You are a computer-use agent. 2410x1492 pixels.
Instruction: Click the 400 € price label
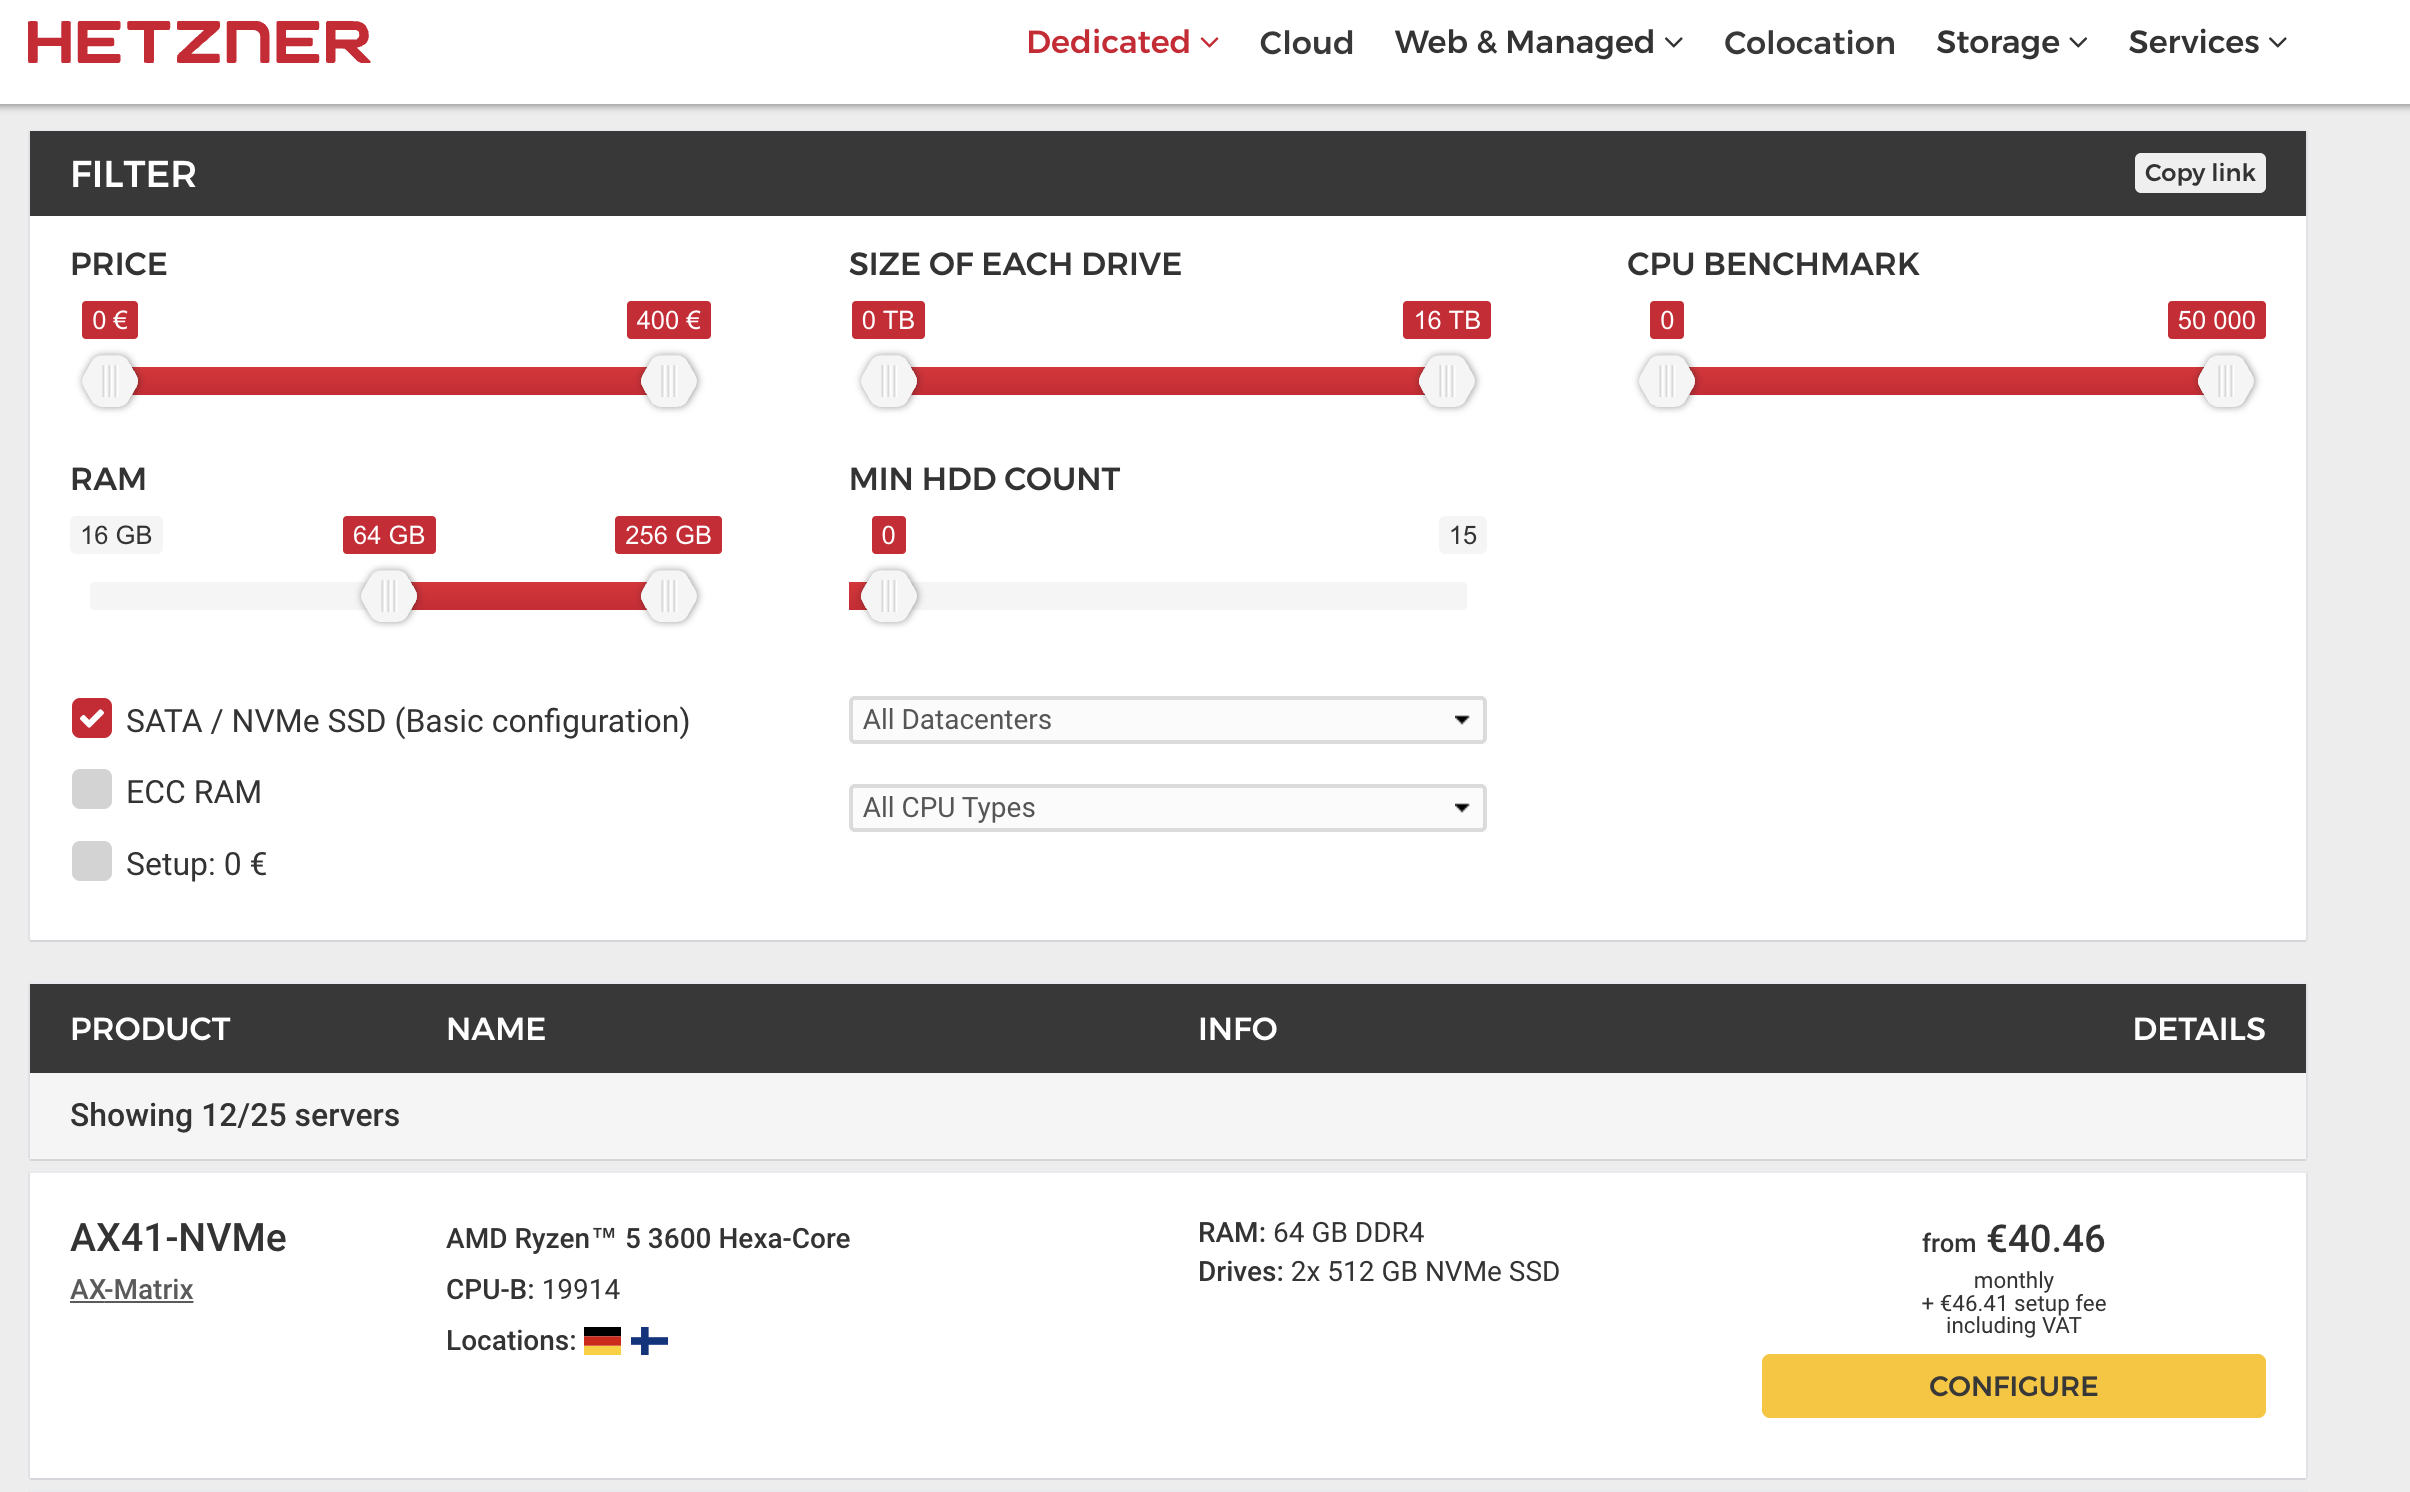668,320
